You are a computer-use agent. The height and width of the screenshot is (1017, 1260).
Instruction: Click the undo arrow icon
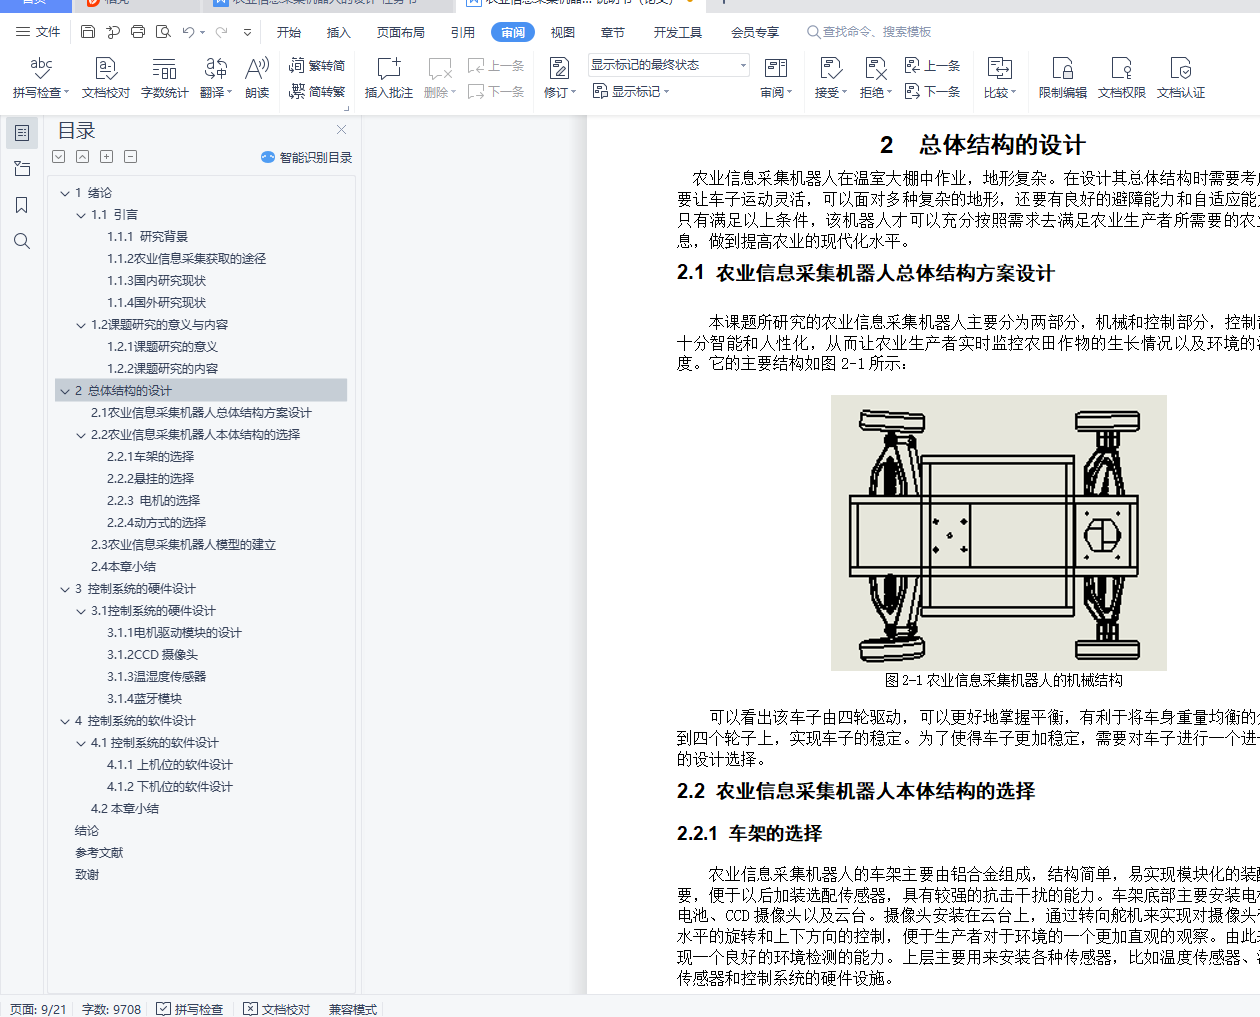(x=188, y=32)
